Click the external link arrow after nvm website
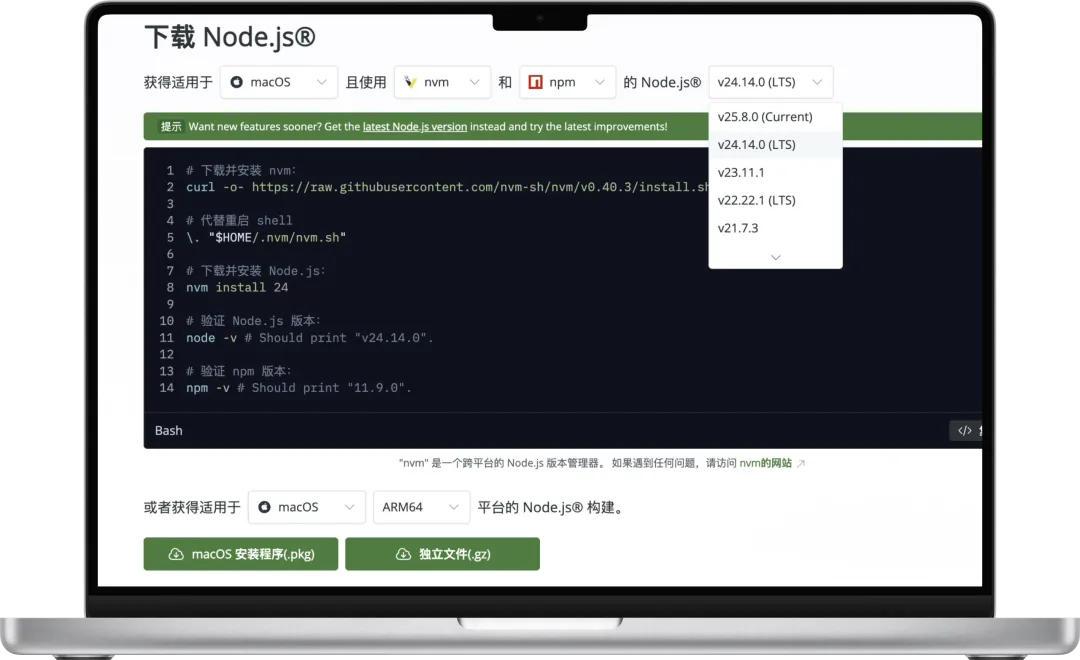 pos(800,464)
